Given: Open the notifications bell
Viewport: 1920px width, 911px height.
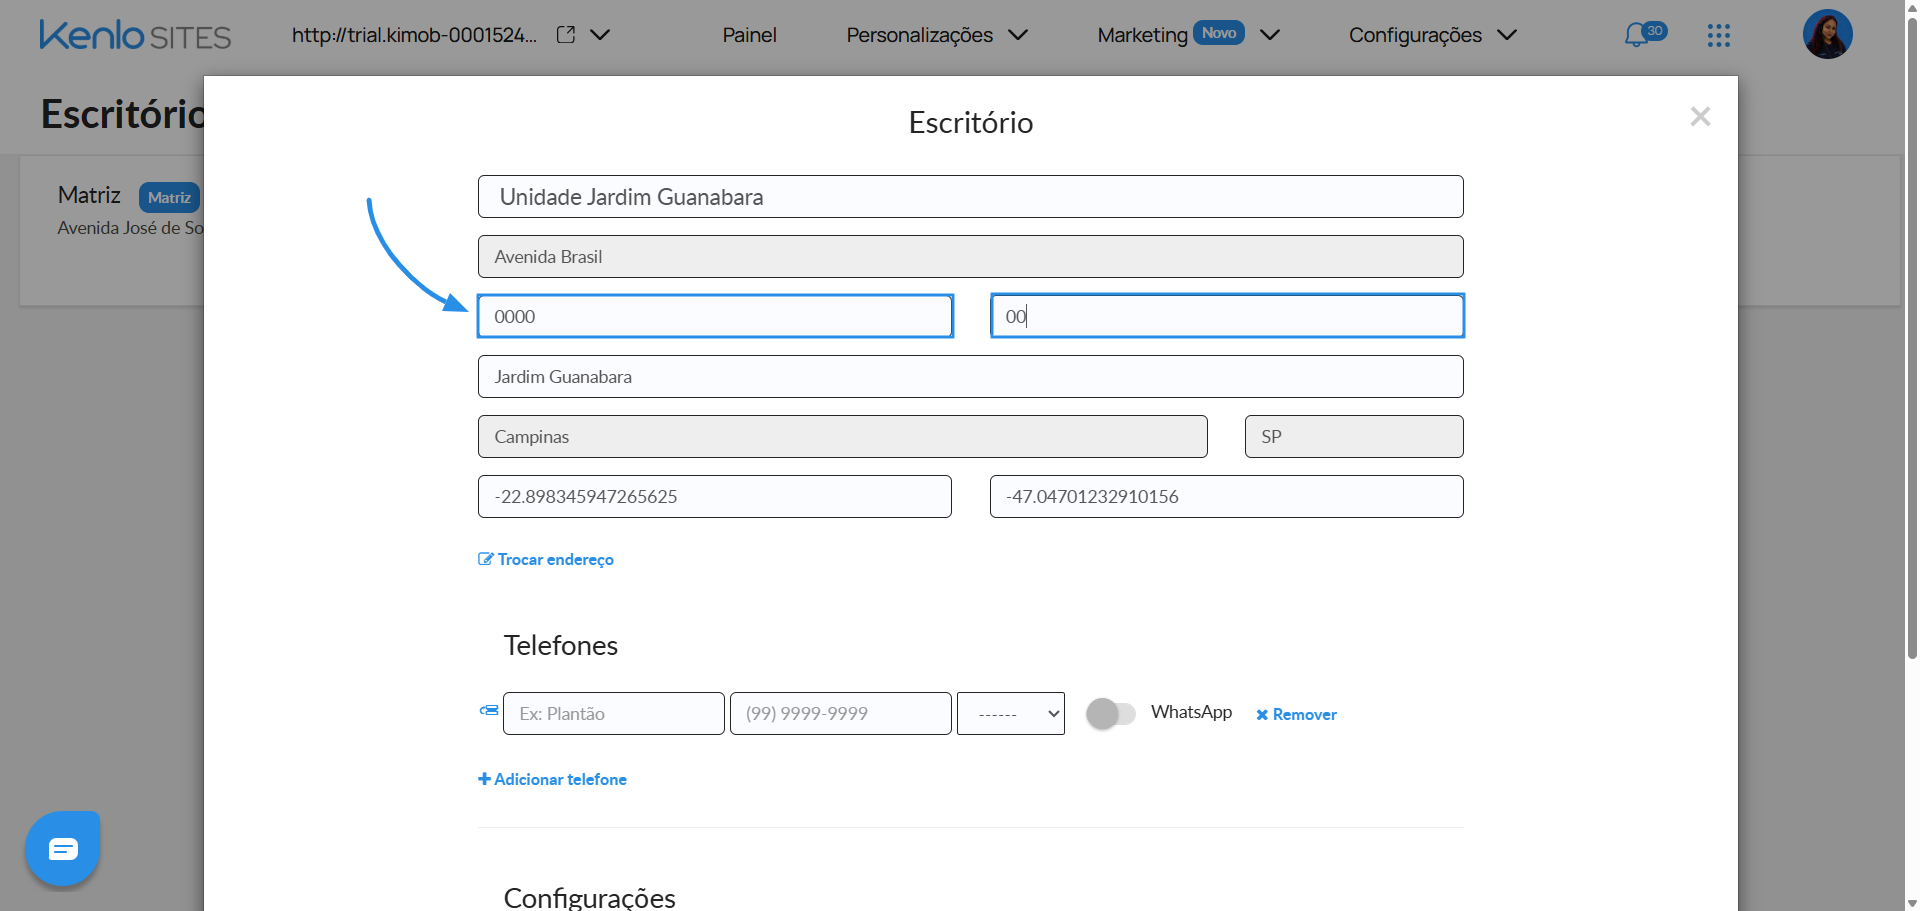Looking at the screenshot, I should pyautogui.click(x=1637, y=36).
